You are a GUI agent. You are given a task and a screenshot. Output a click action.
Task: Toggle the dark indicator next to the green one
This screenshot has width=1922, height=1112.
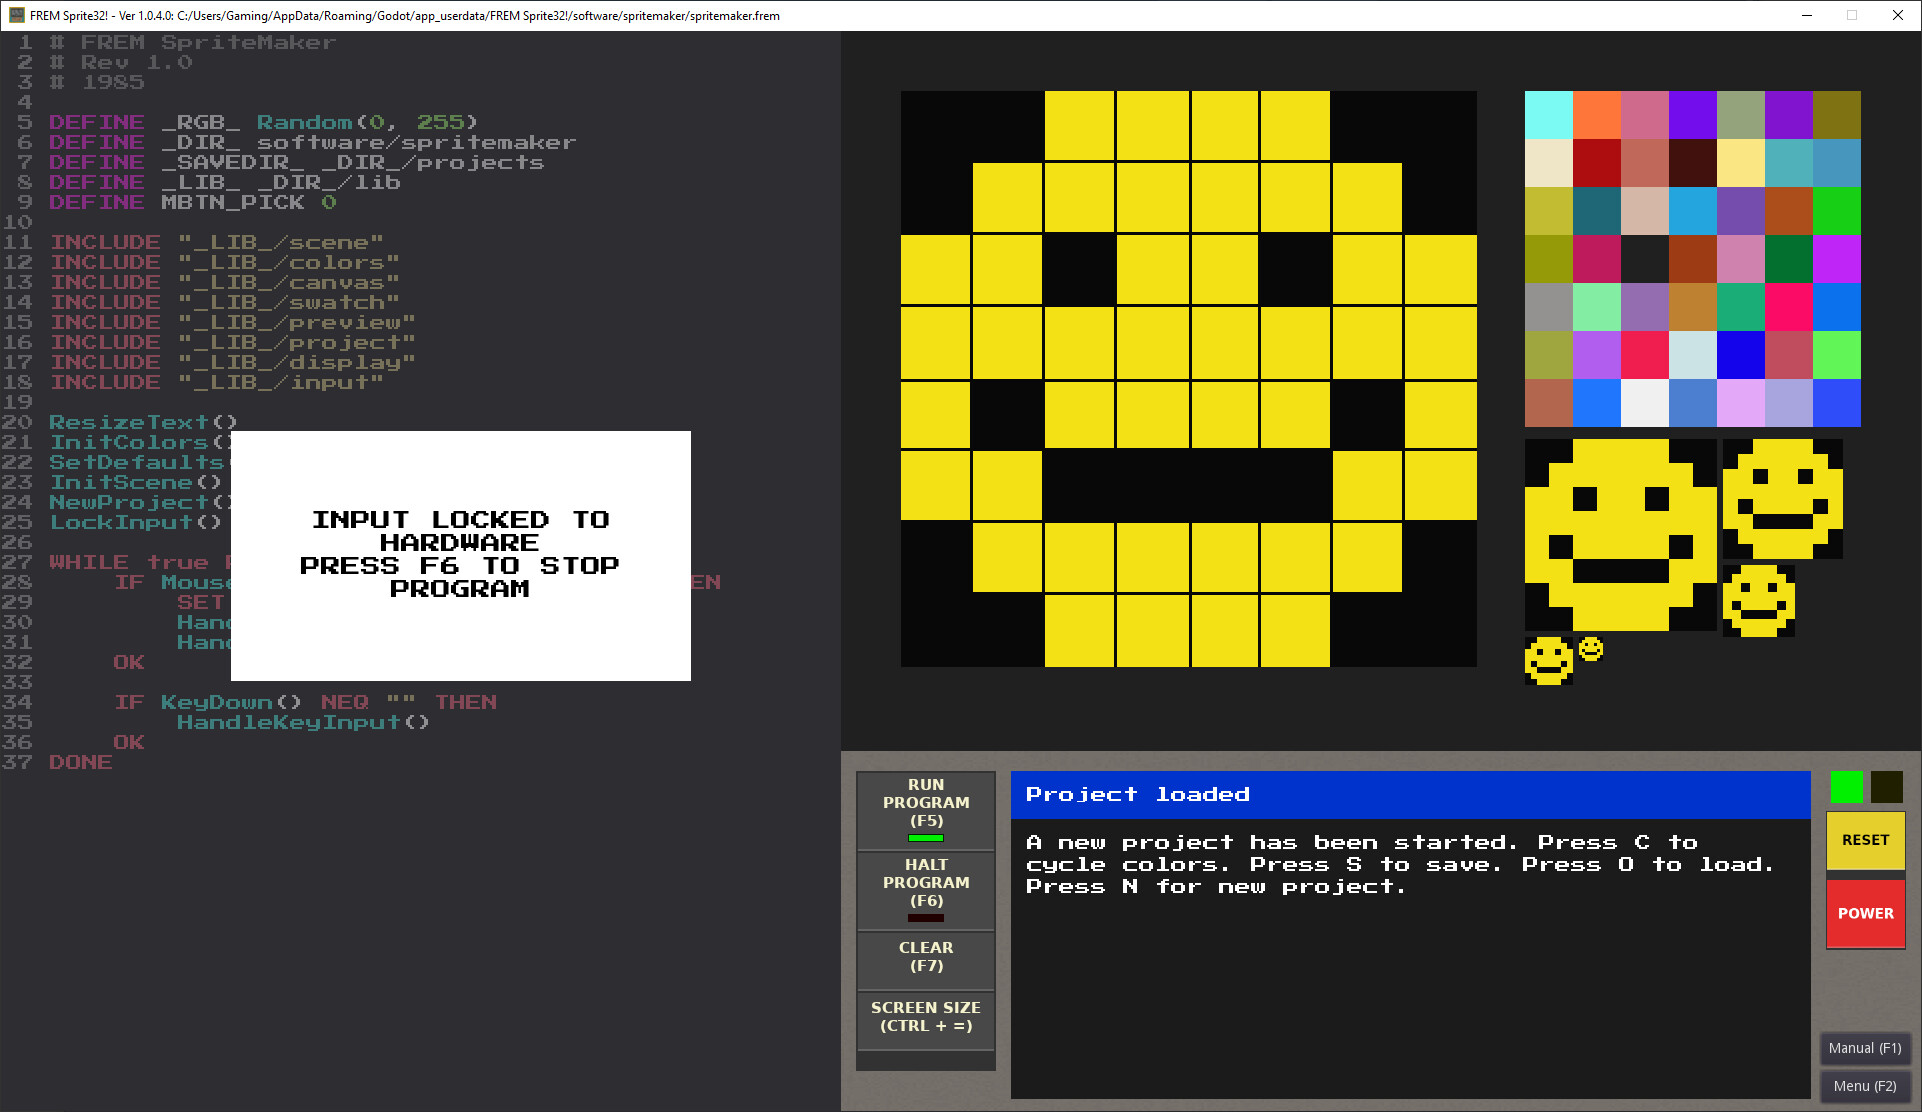[1885, 787]
